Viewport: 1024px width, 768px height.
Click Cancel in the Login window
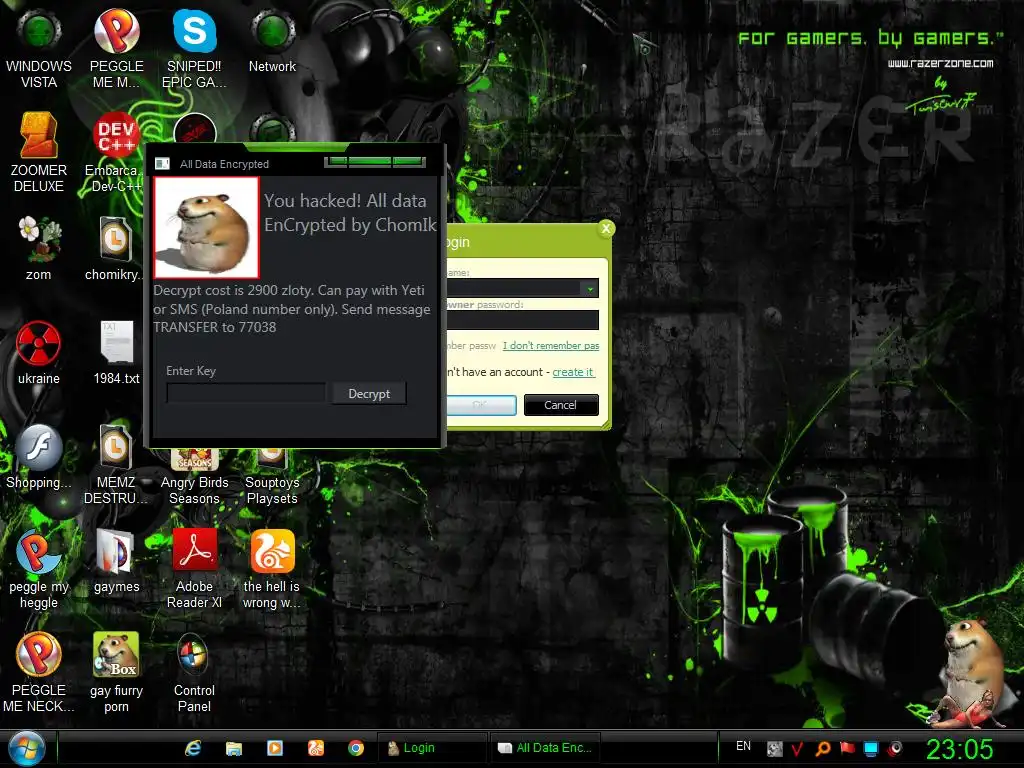[x=561, y=405]
